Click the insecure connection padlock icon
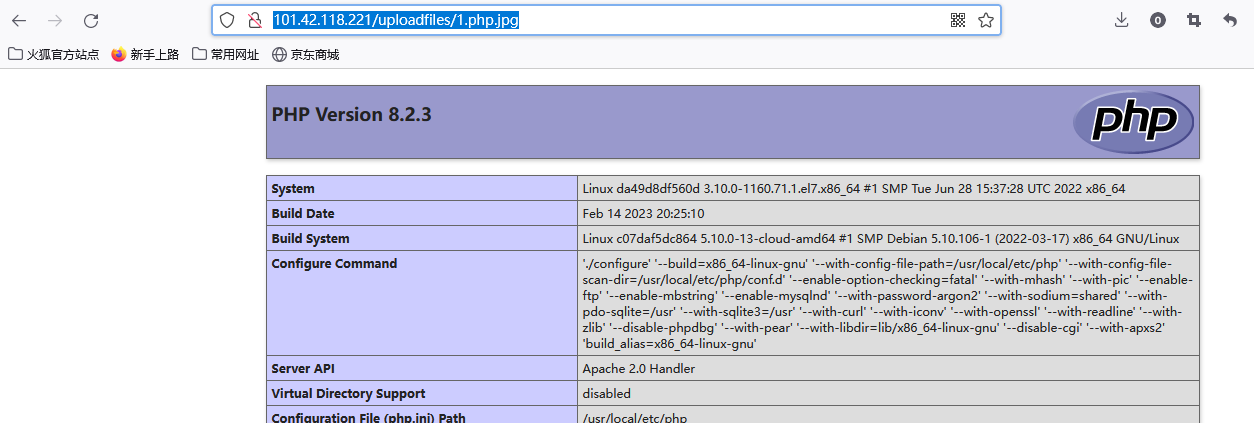This screenshot has height=423, width=1254. click(254, 20)
